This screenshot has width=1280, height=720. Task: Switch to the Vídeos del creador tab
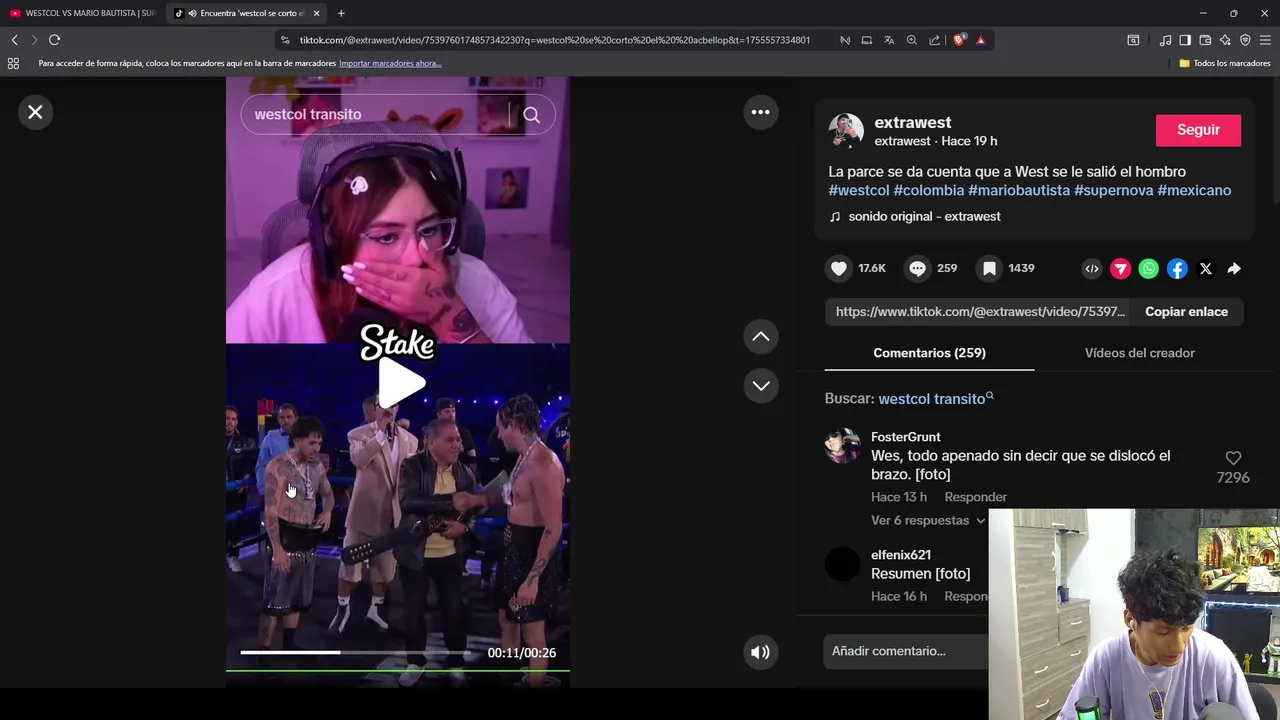coord(1140,353)
